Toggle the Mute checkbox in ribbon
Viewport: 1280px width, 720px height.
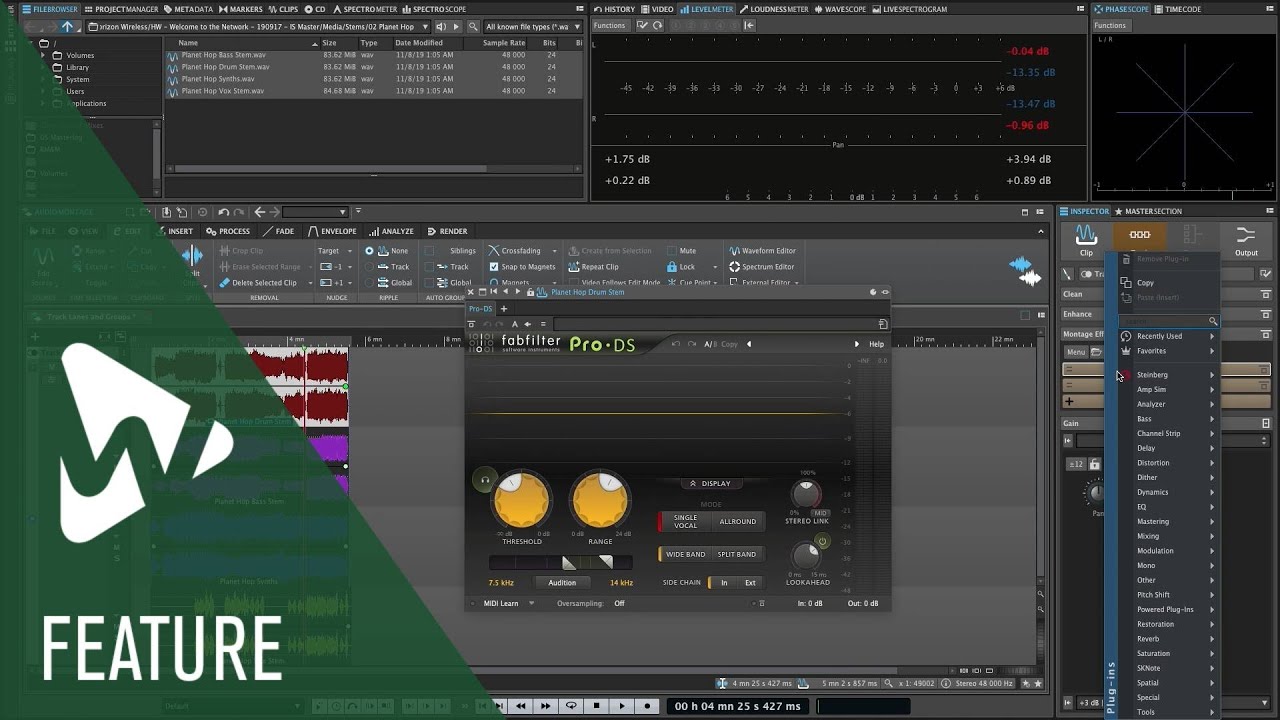point(671,251)
